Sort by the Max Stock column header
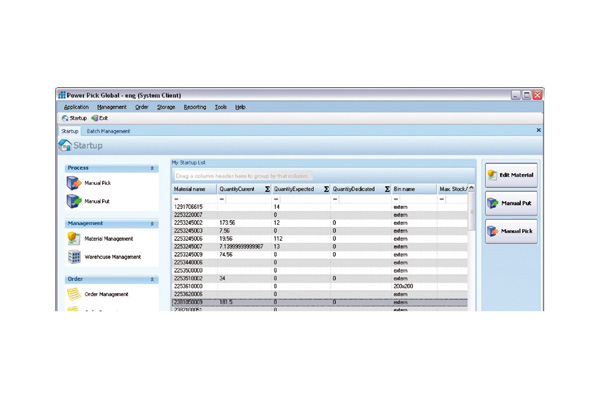600x400 pixels. pos(452,189)
